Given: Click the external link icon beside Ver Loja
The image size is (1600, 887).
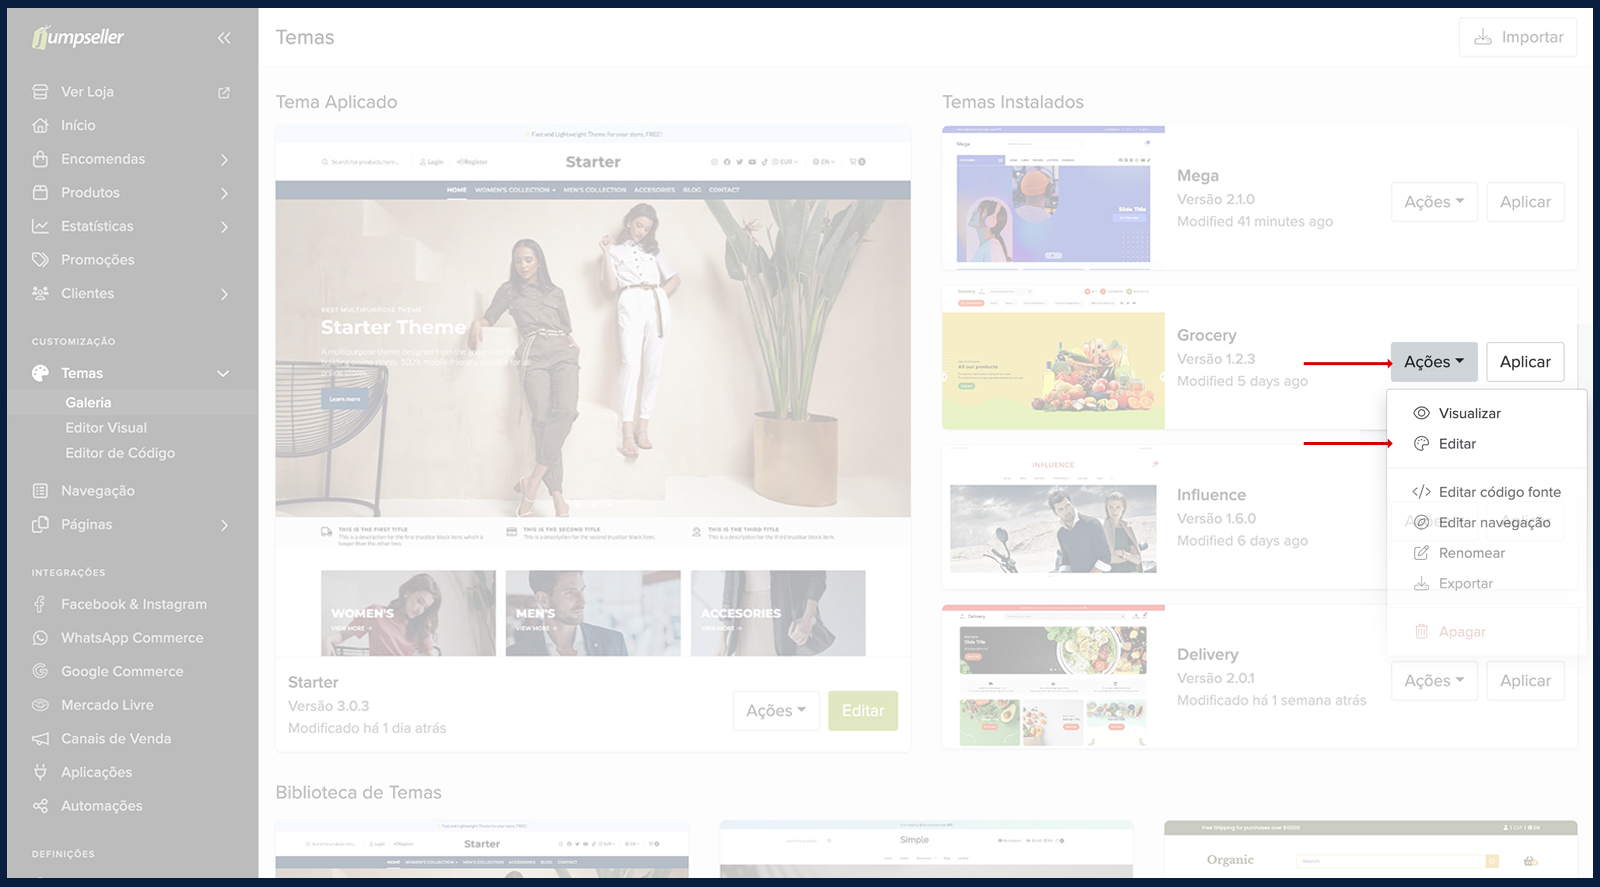Looking at the screenshot, I should [x=224, y=92].
